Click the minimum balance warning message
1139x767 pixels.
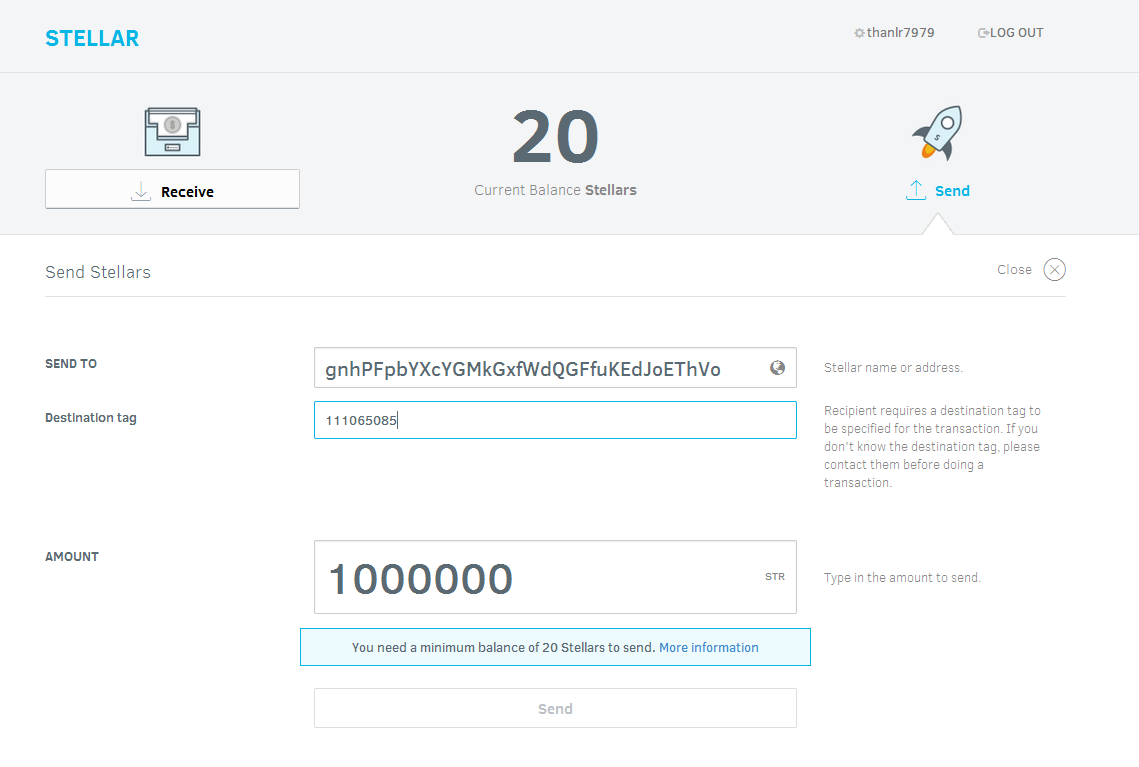(x=555, y=647)
